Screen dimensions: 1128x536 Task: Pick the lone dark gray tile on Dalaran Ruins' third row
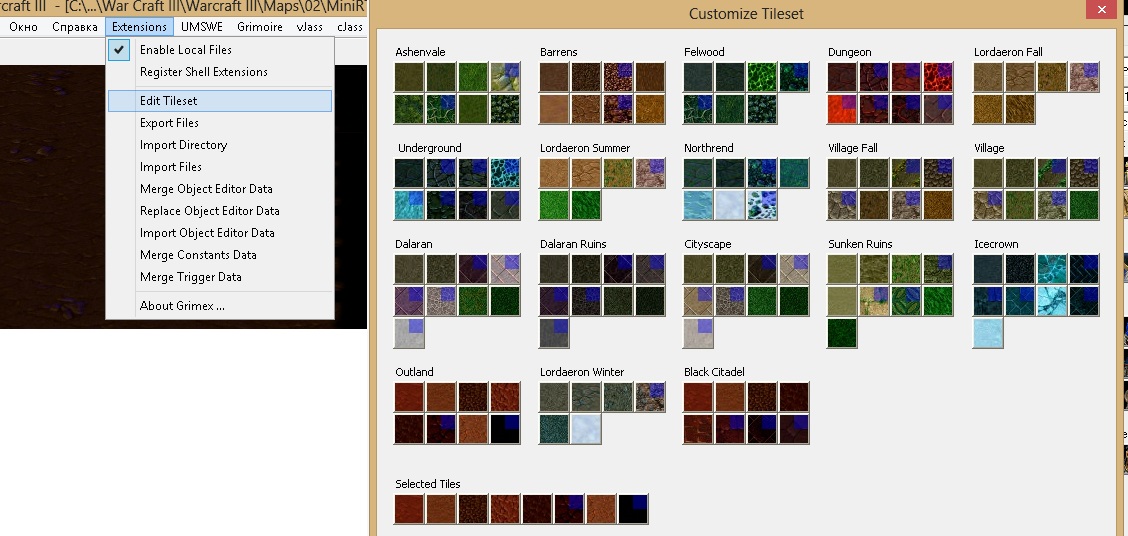point(555,333)
